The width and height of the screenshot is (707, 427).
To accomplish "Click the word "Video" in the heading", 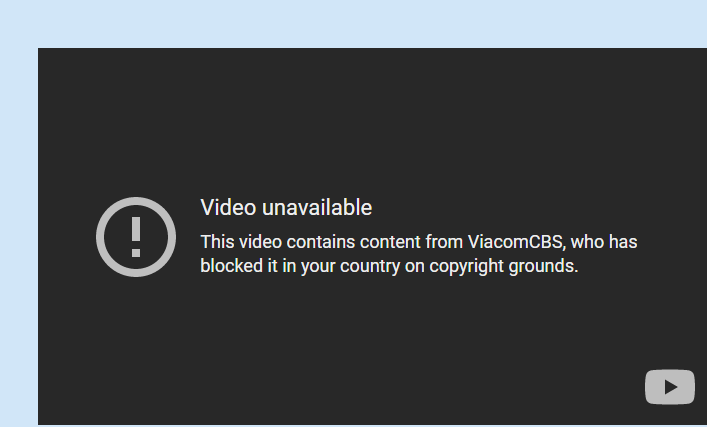I will point(229,207).
